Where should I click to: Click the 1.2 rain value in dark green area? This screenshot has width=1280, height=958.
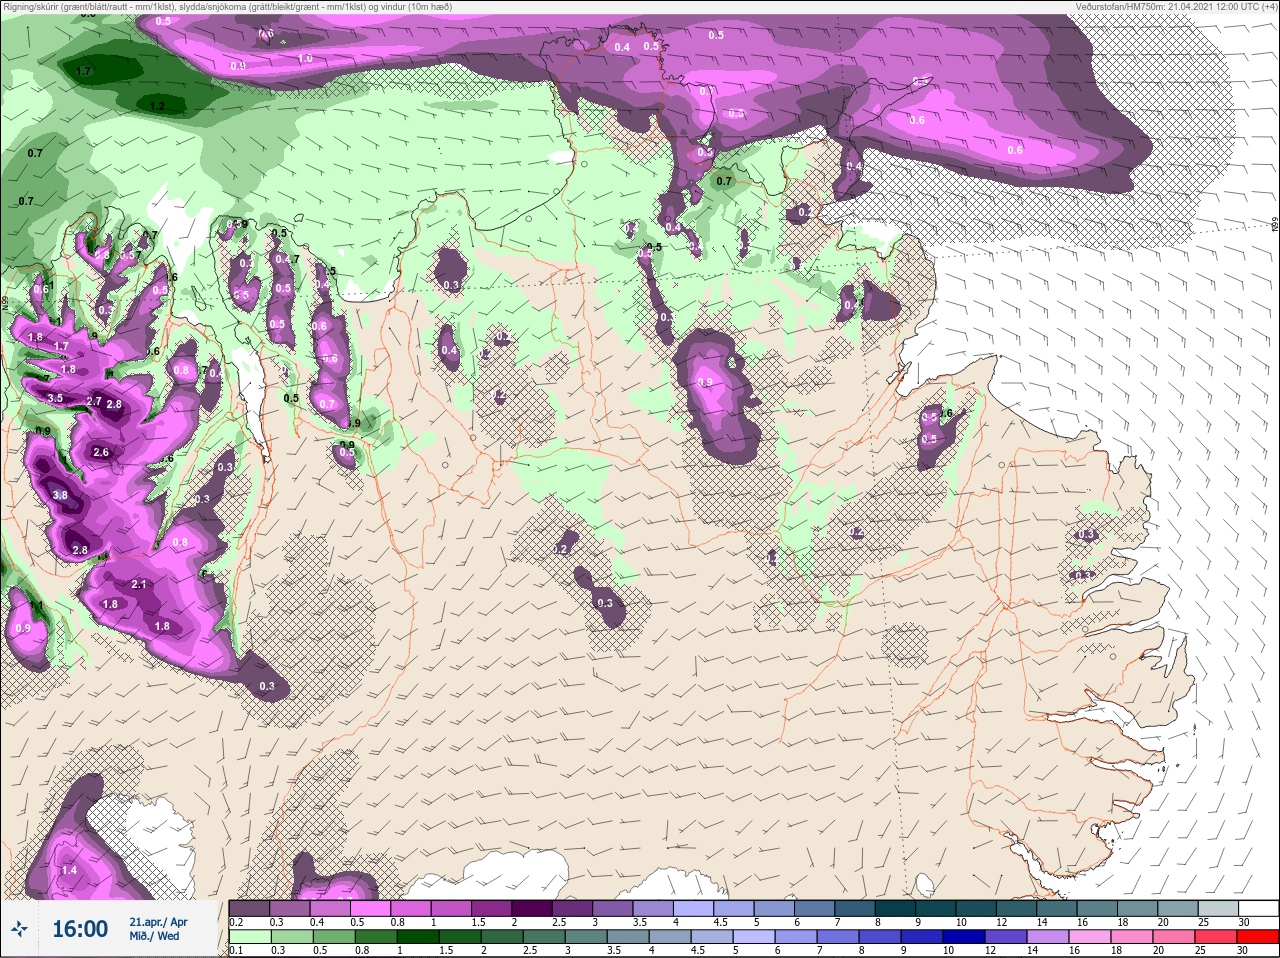(x=157, y=106)
